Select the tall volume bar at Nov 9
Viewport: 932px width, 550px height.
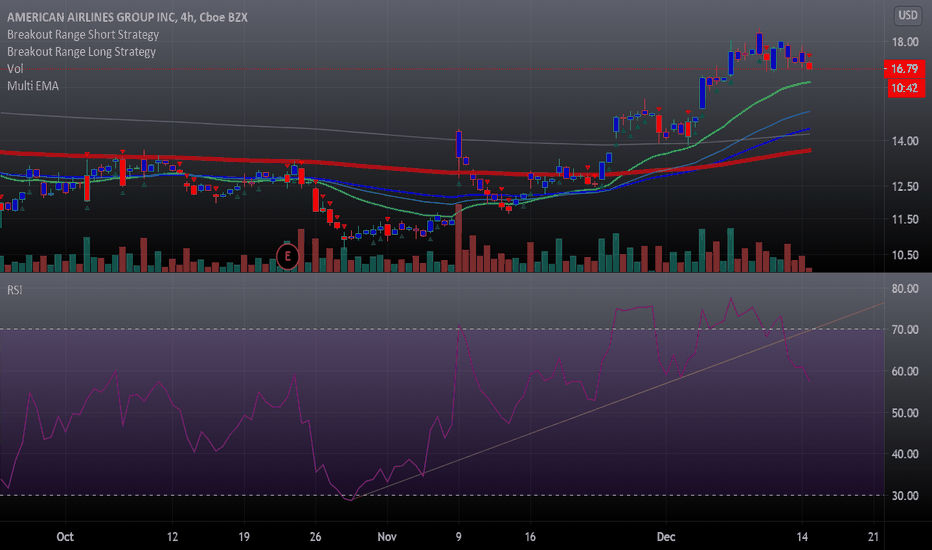click(x=458, y=238)
